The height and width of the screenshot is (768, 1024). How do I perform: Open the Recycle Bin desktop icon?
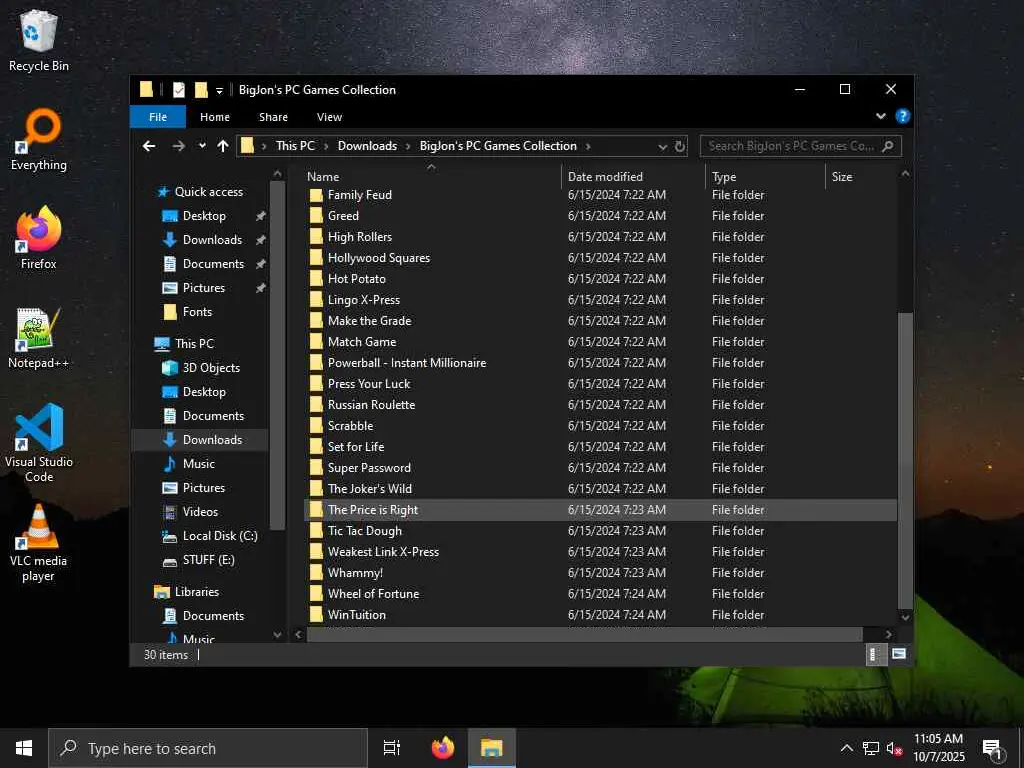coord(39,40)
